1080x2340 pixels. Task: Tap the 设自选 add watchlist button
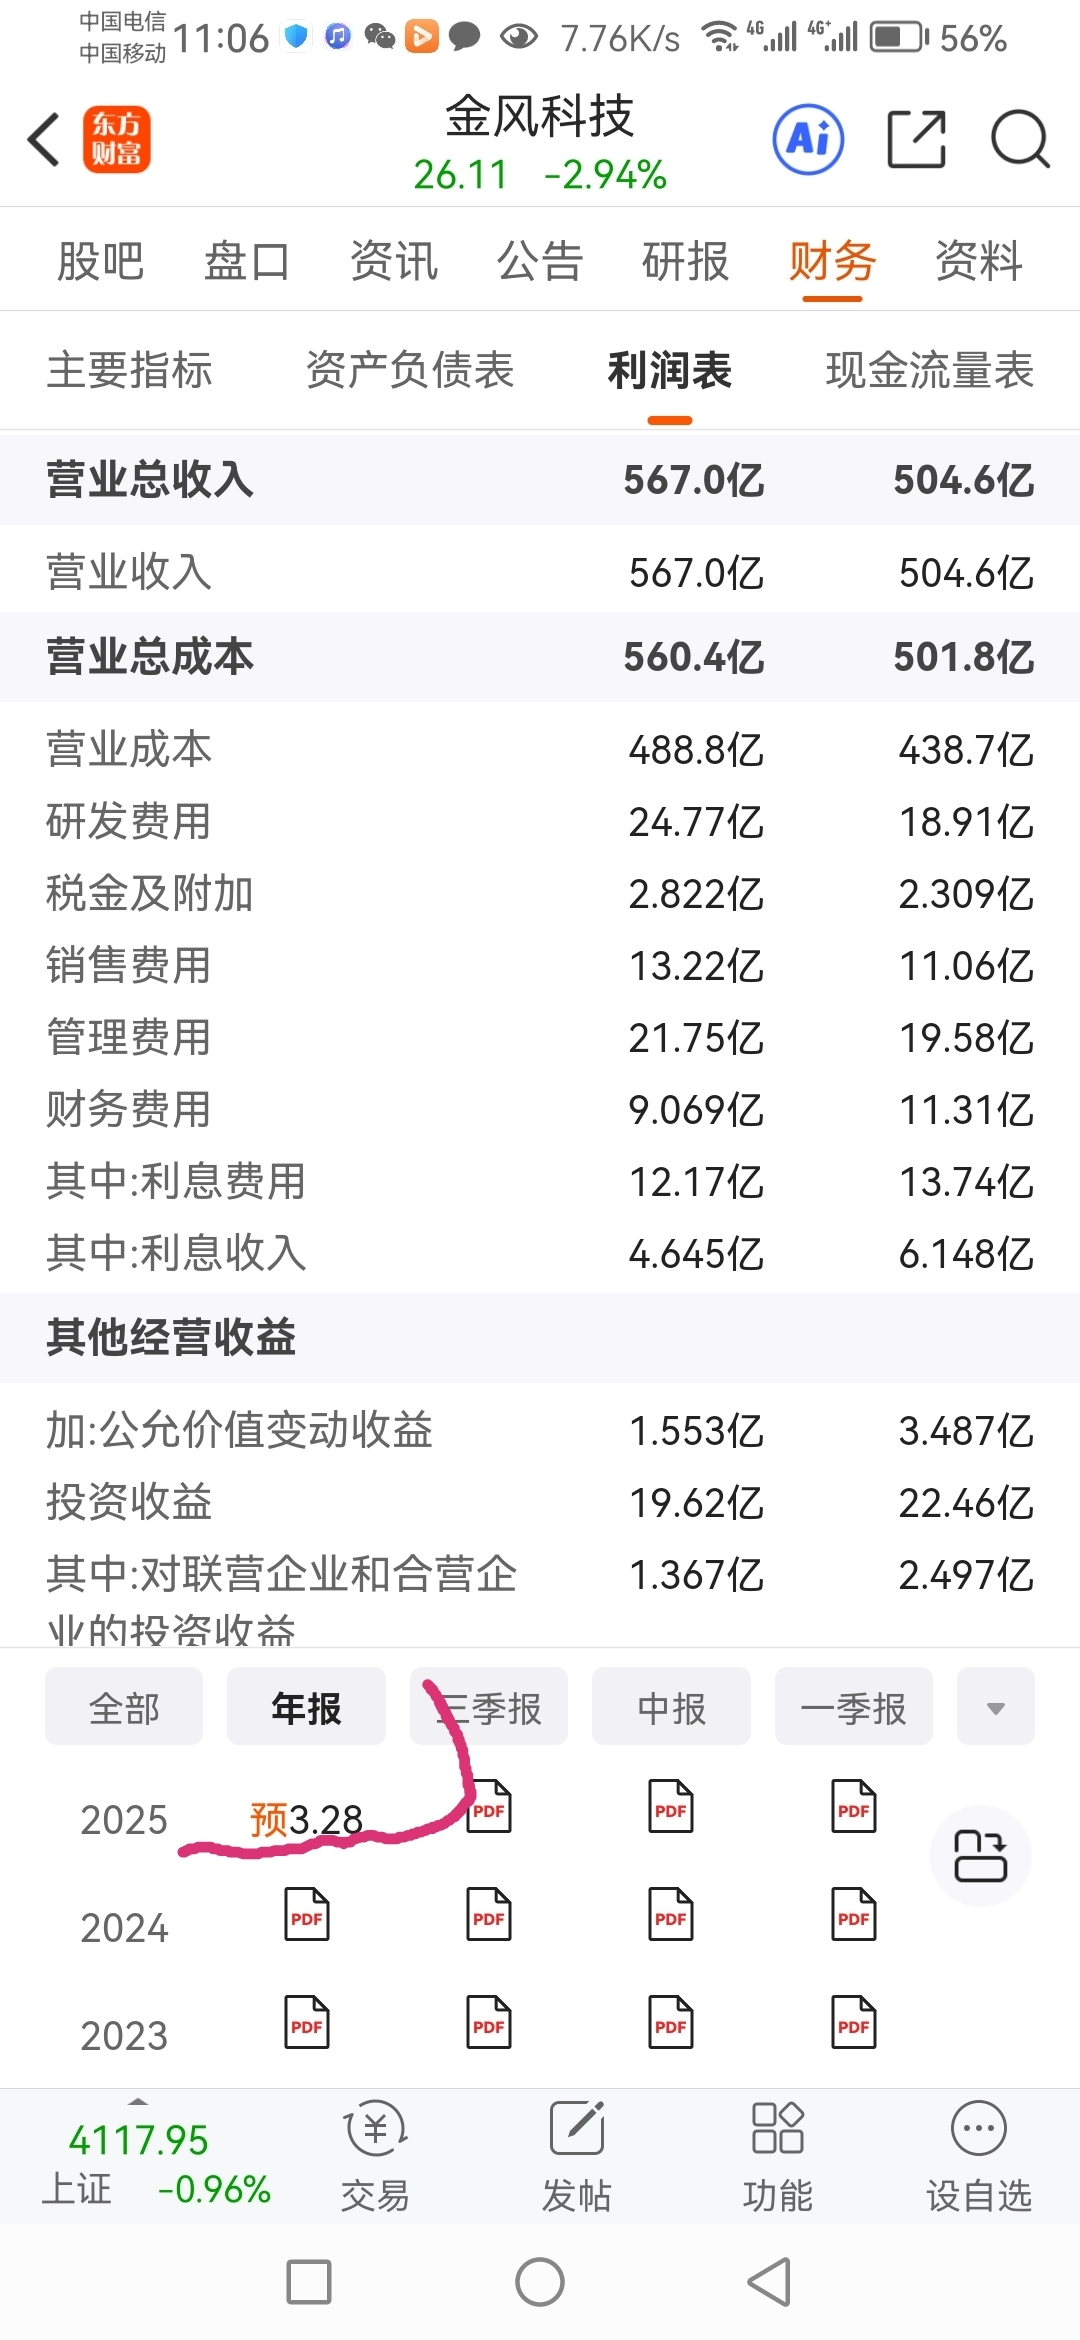pos(979,2156)
